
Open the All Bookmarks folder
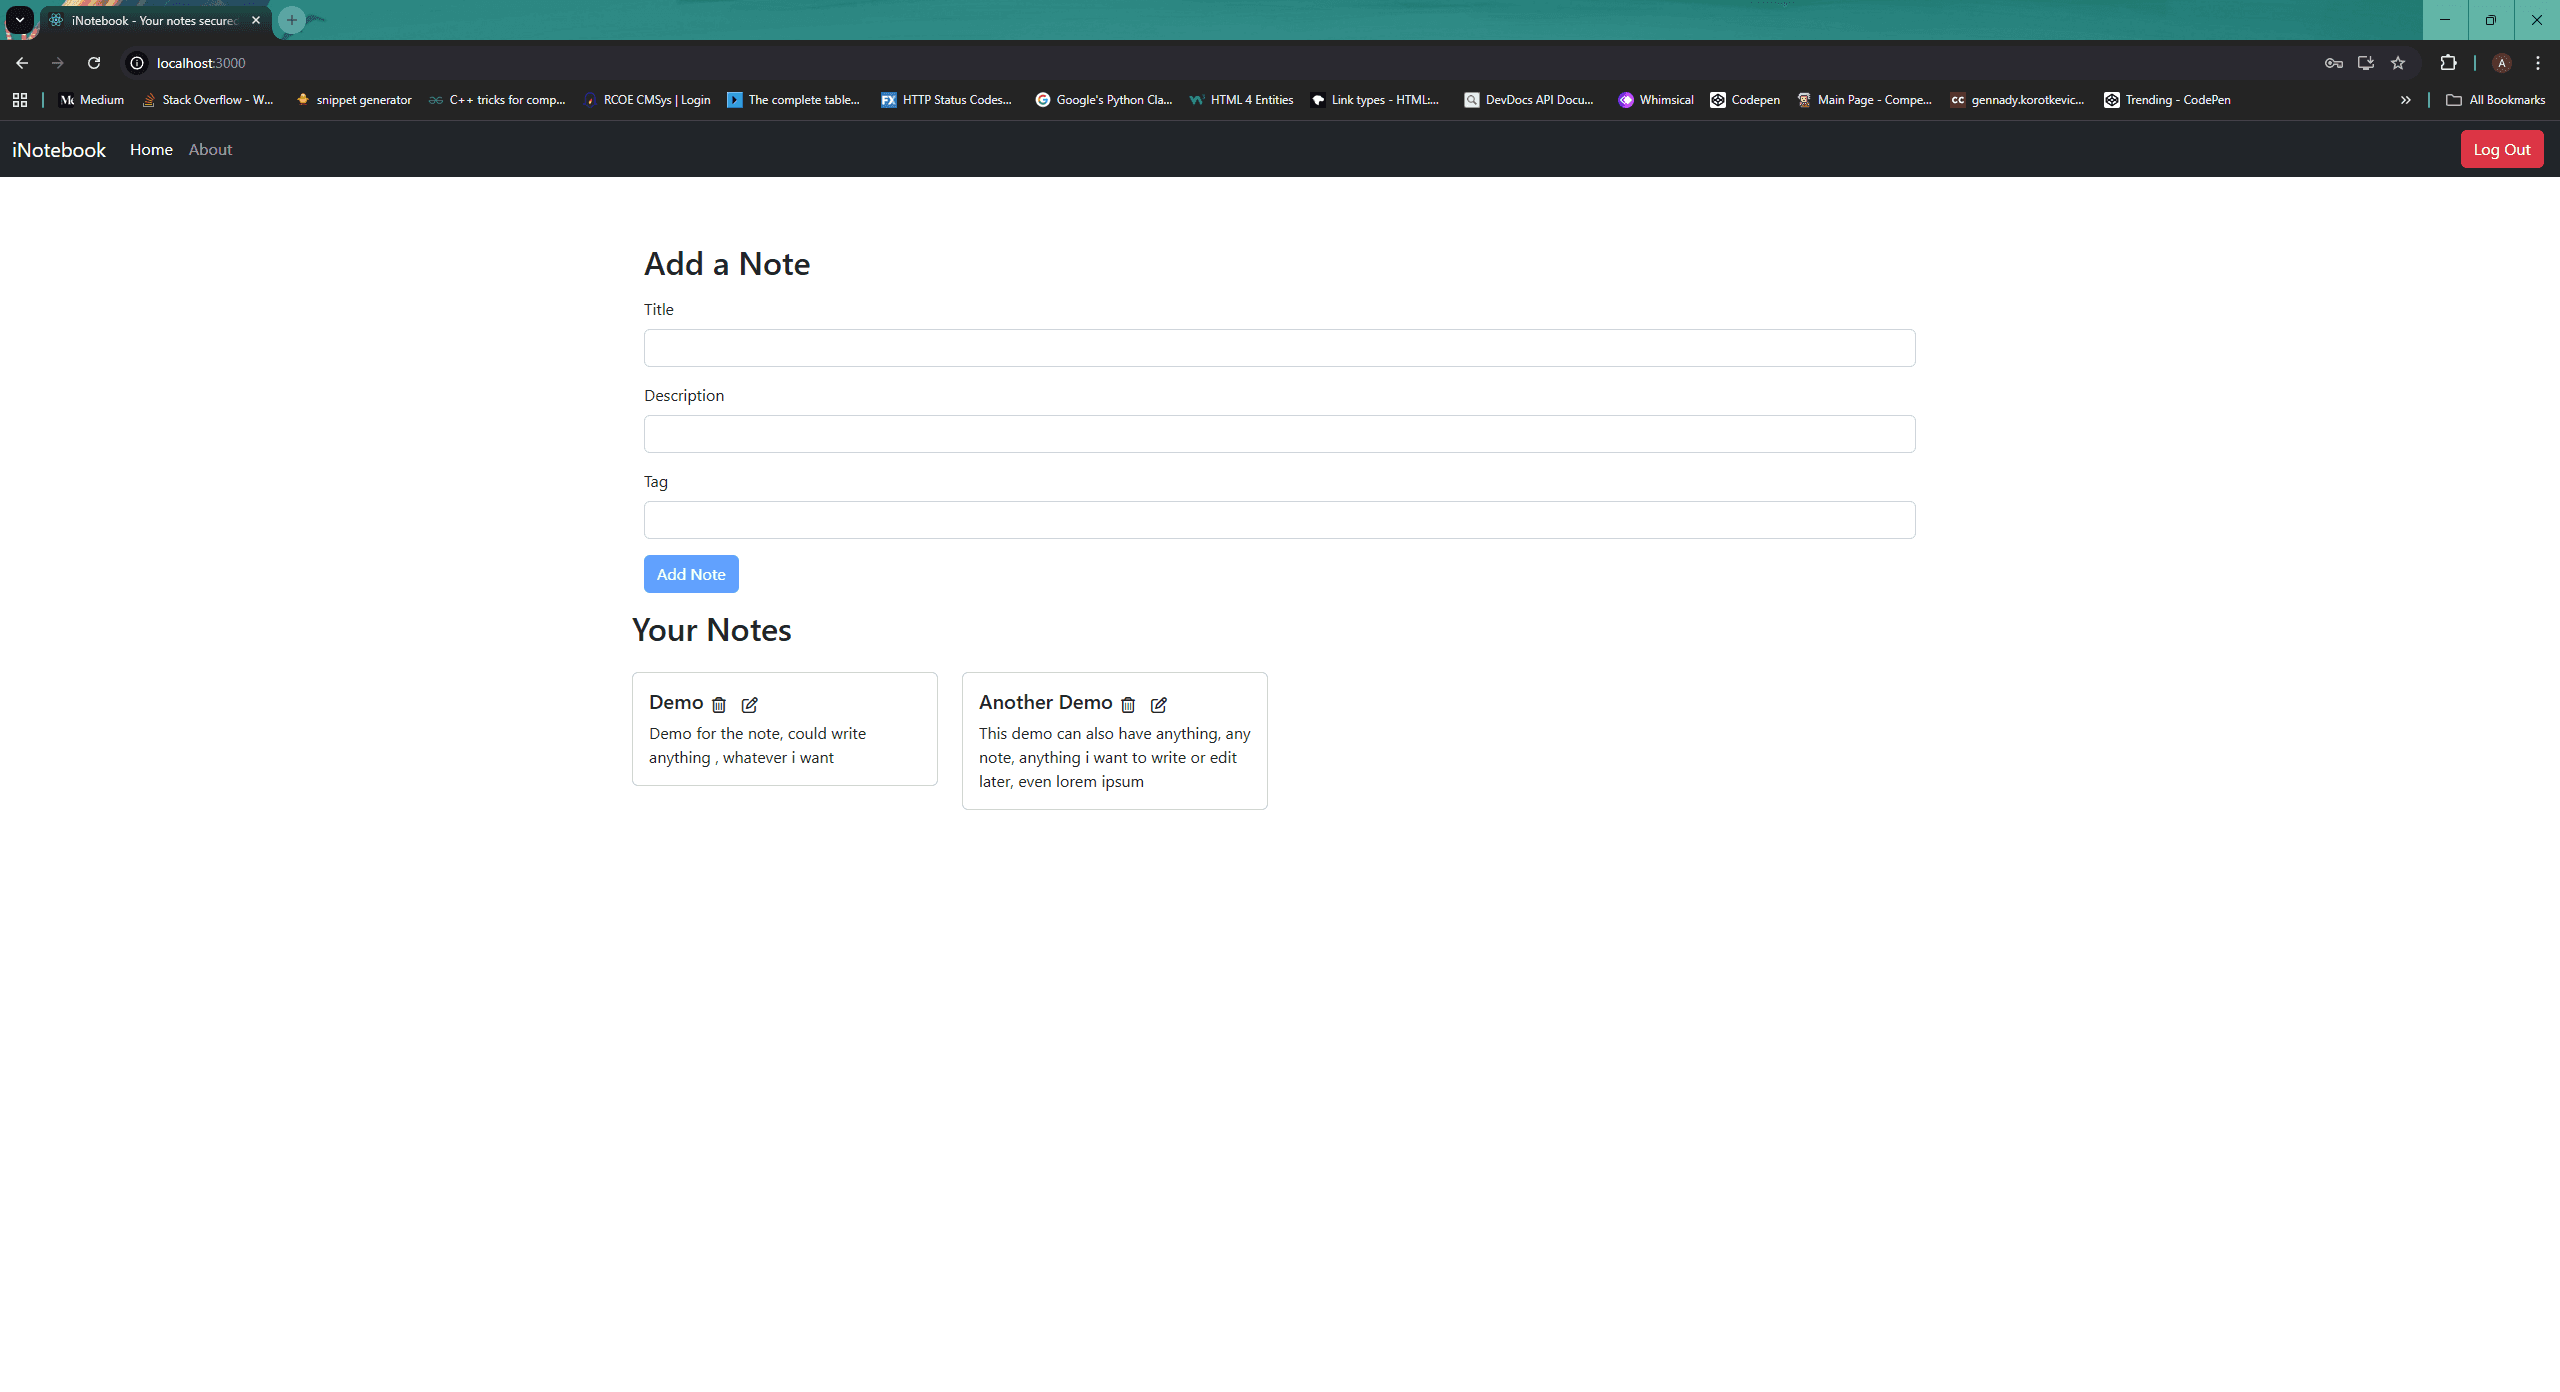(2495, 100)
